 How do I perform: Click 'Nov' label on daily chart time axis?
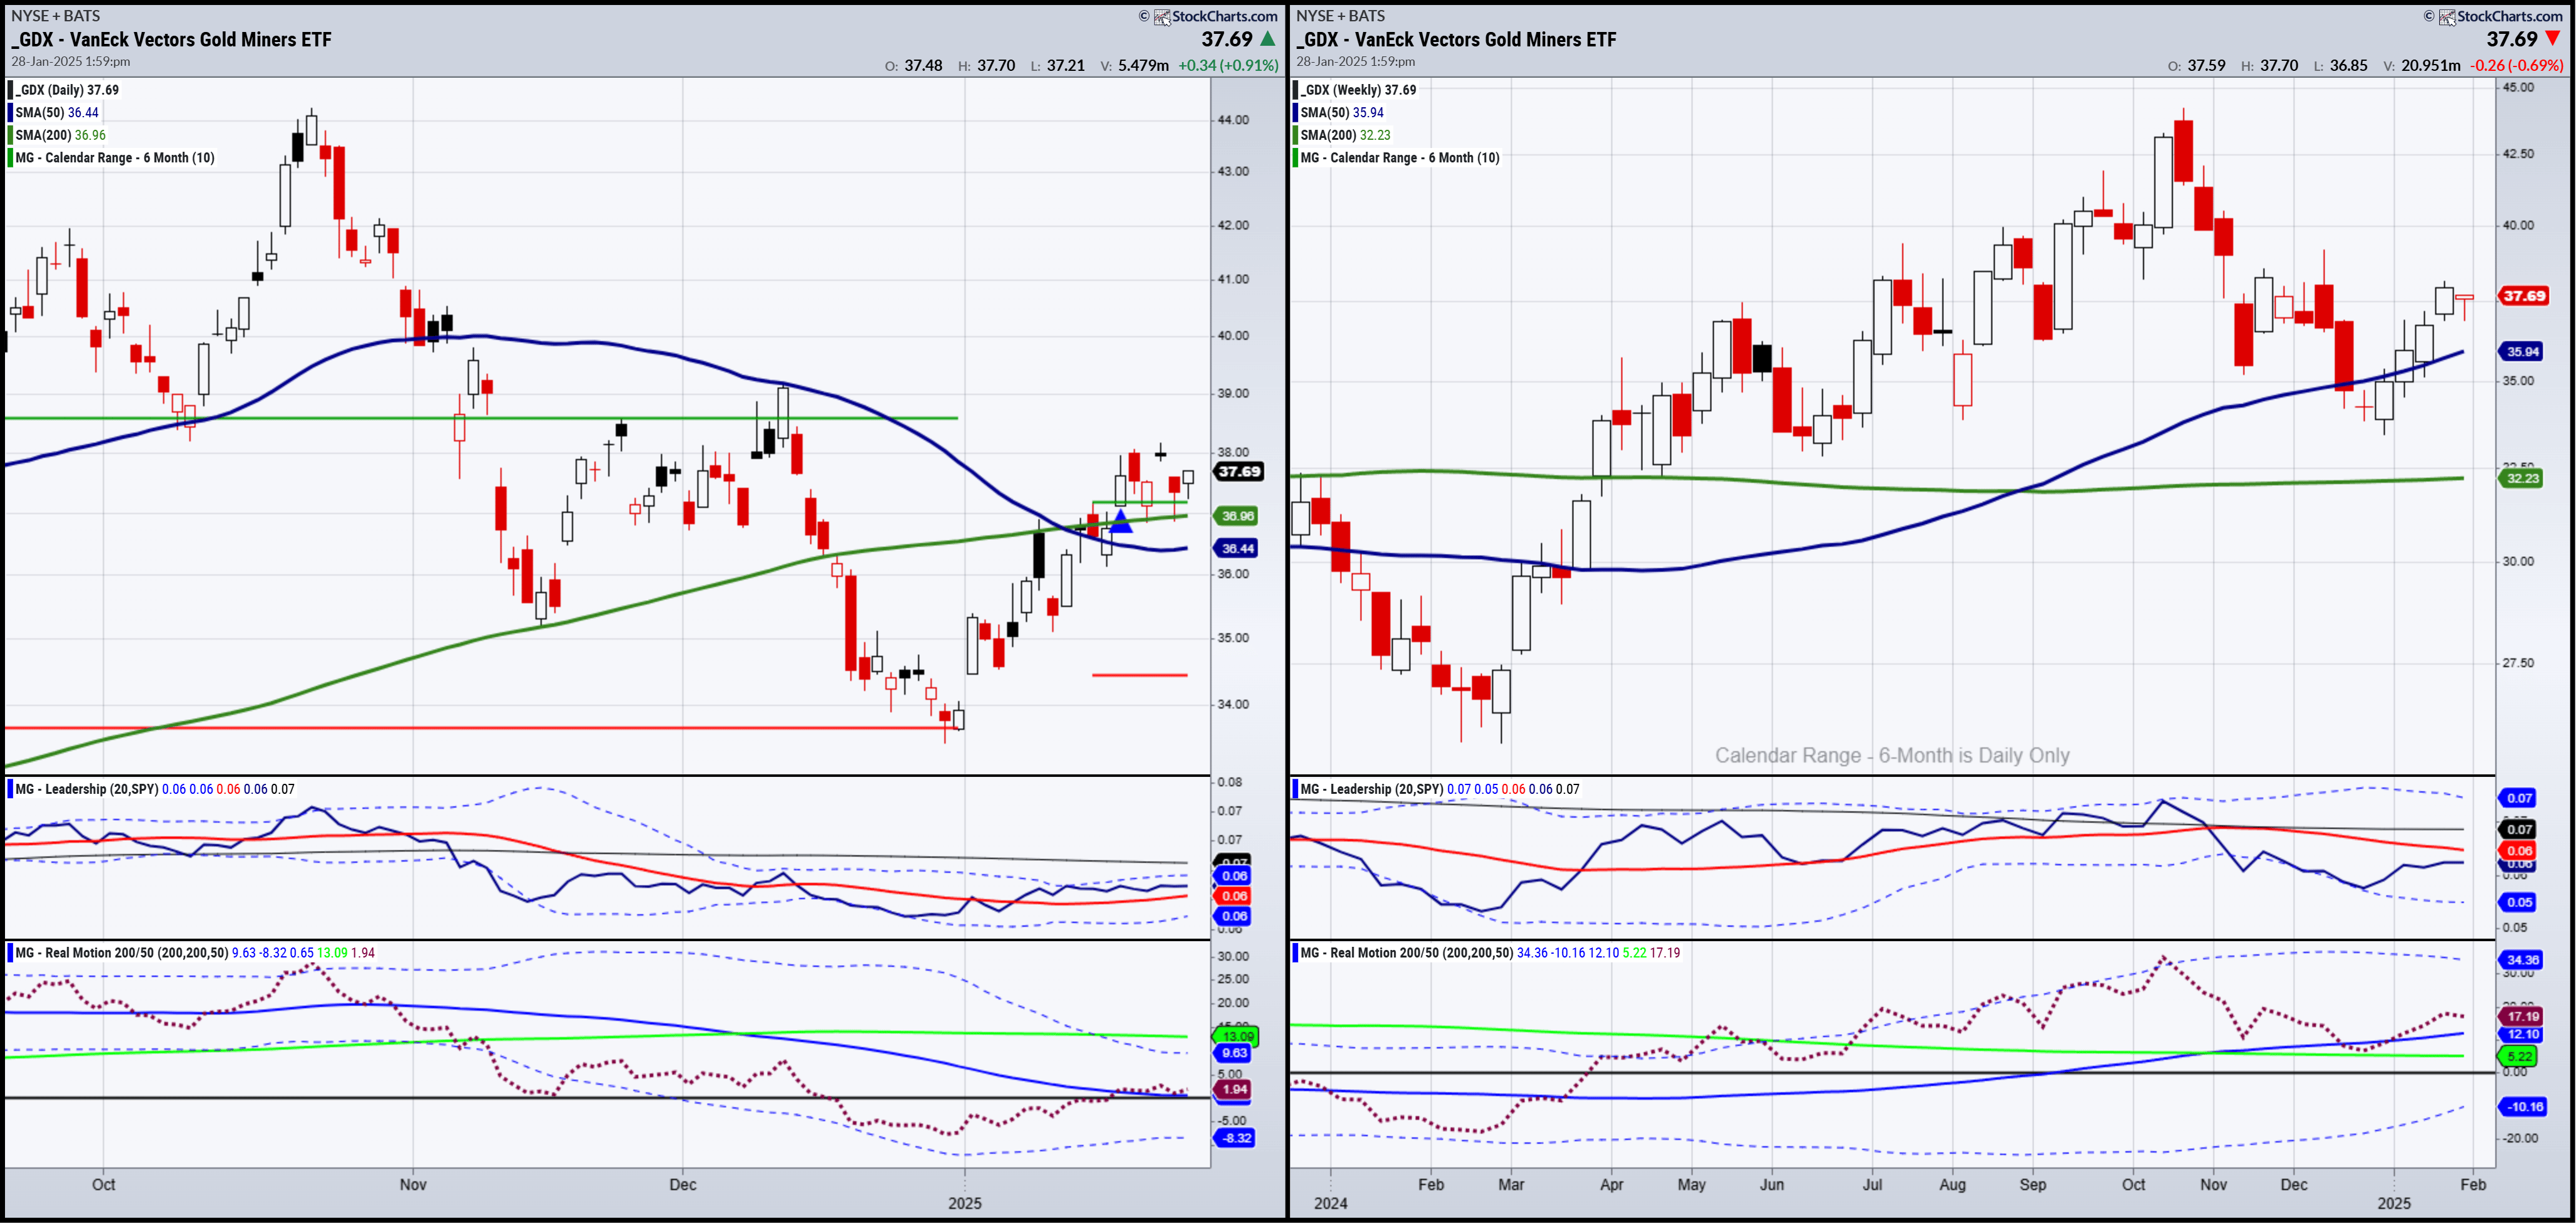(x=413, y=1185)
